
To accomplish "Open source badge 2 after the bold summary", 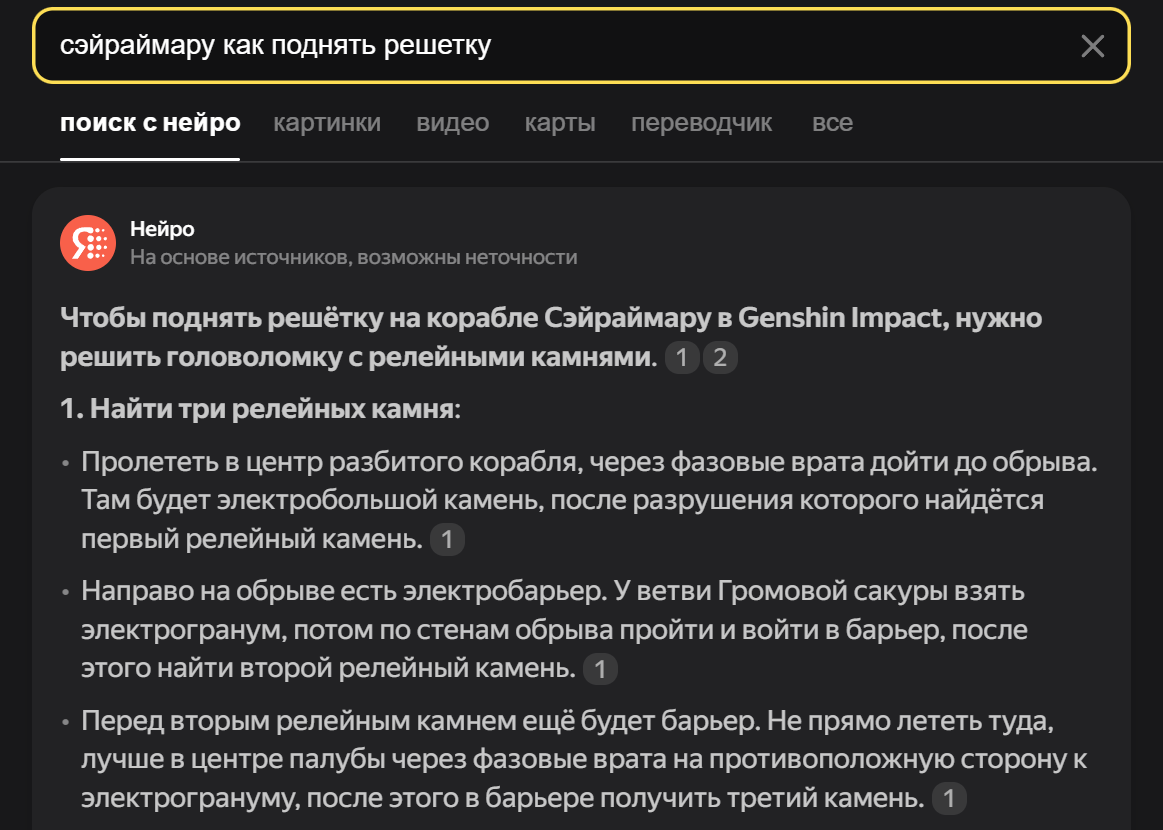I will [719, 358].
